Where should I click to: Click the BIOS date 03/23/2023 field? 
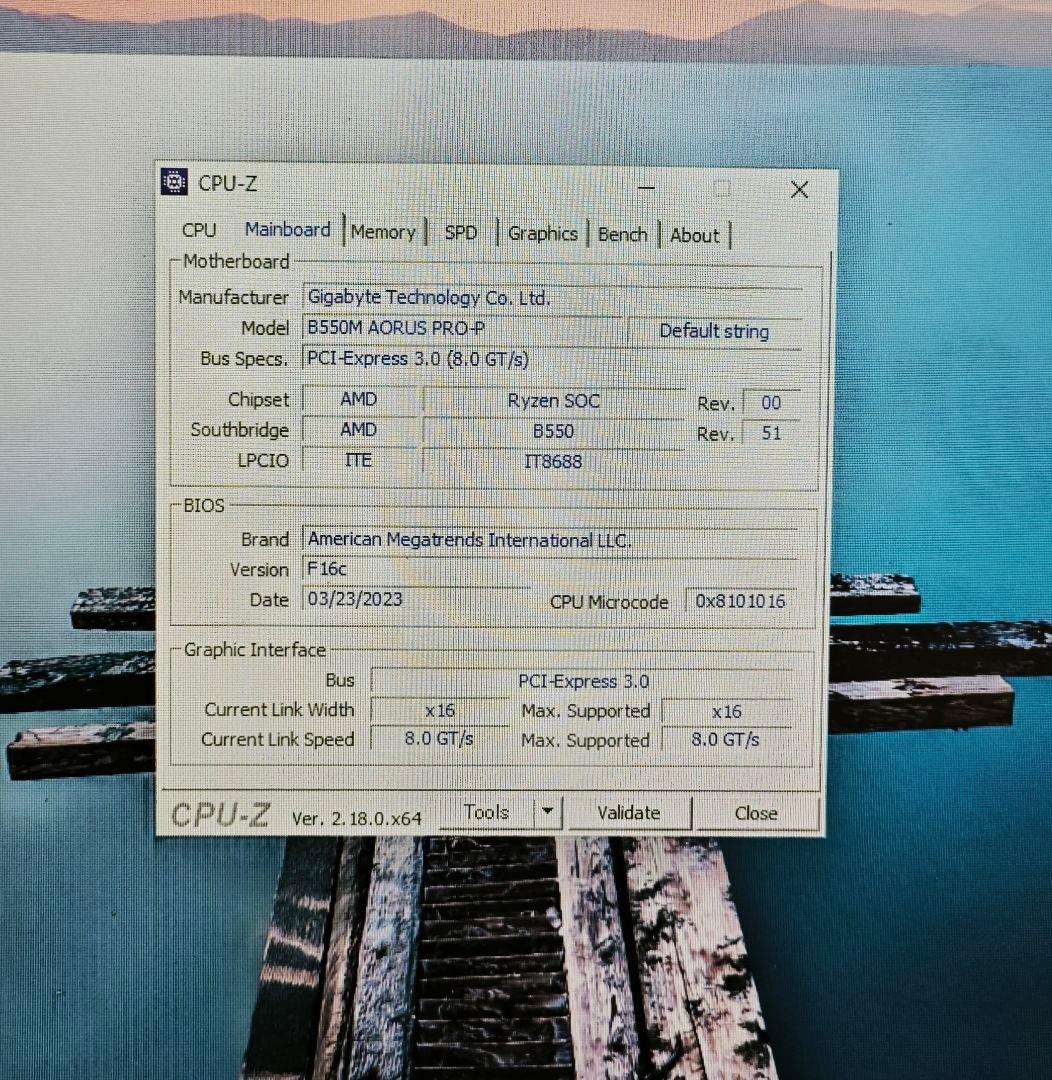pyautogui.click(x=416, y=599)
